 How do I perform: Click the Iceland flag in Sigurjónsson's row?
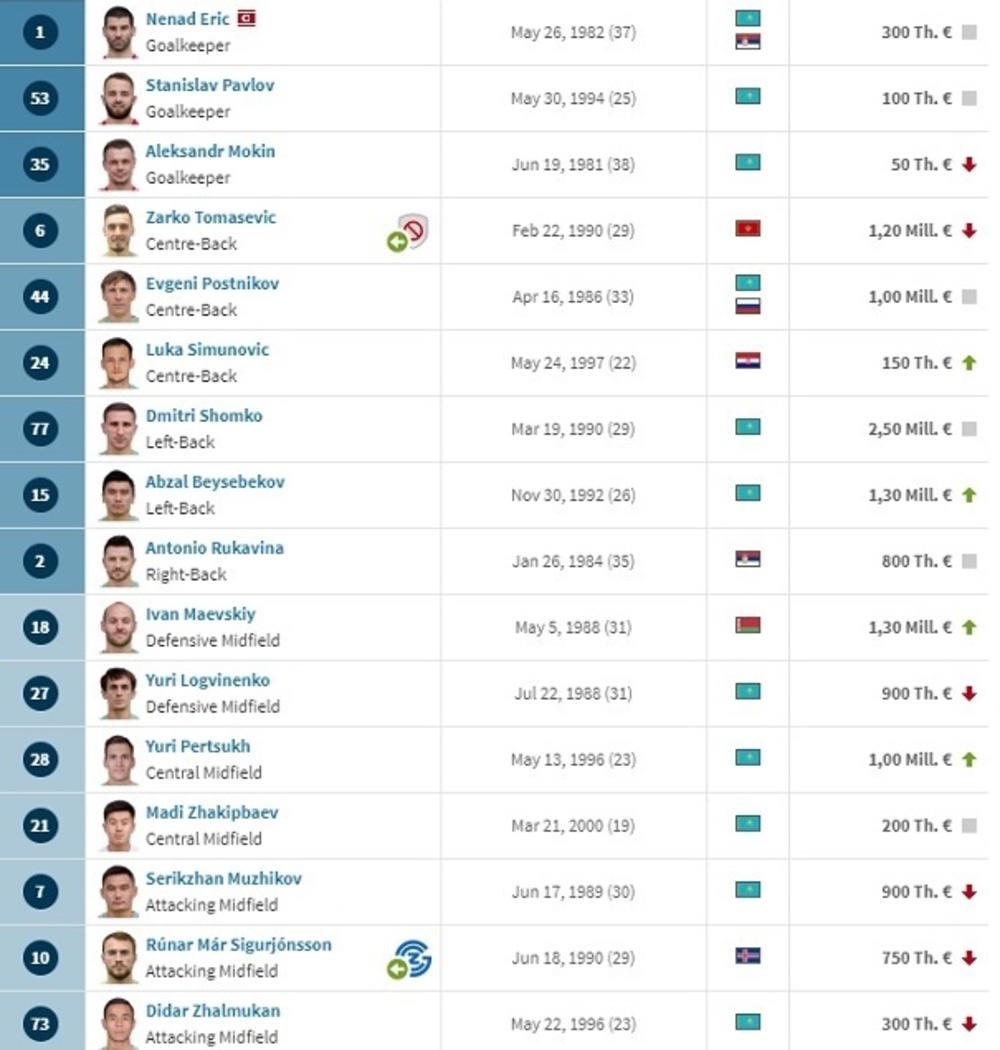point(747,957)
